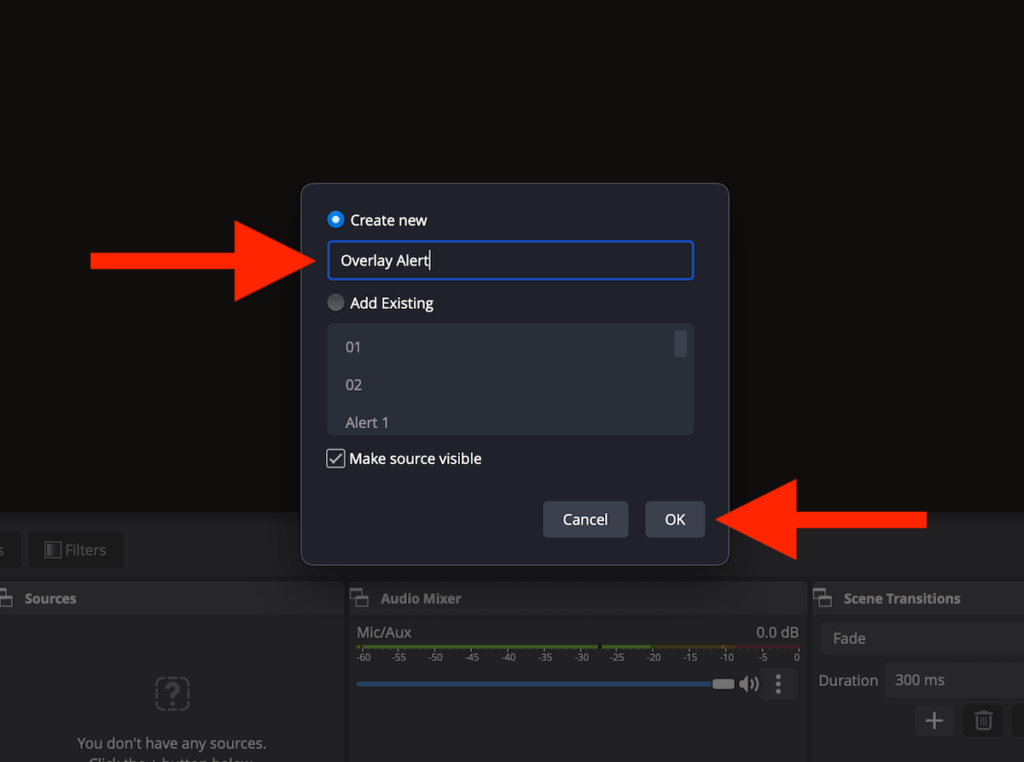The image size is (1024, 762).
Task: Select the Add Existing radio button
Action: pos(336,302)
